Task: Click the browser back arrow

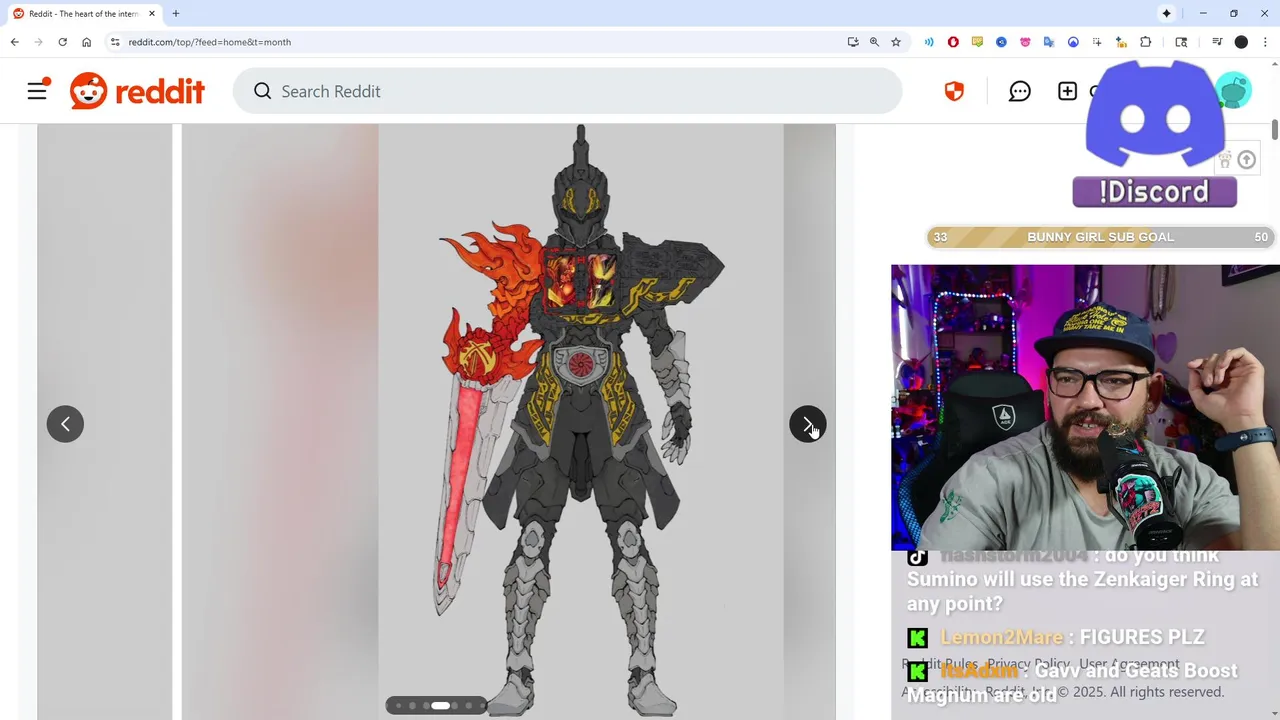Action: [14, 42]
